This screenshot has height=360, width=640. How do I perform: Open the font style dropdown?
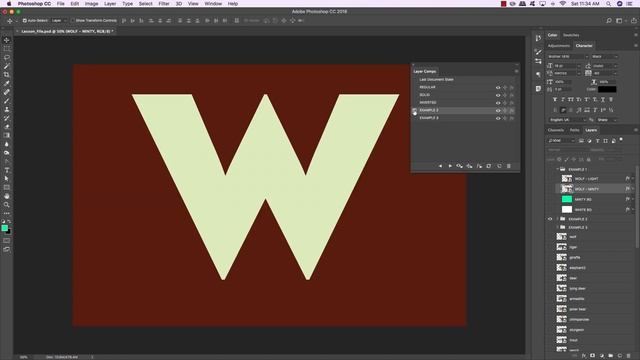[x=604, y=56]
